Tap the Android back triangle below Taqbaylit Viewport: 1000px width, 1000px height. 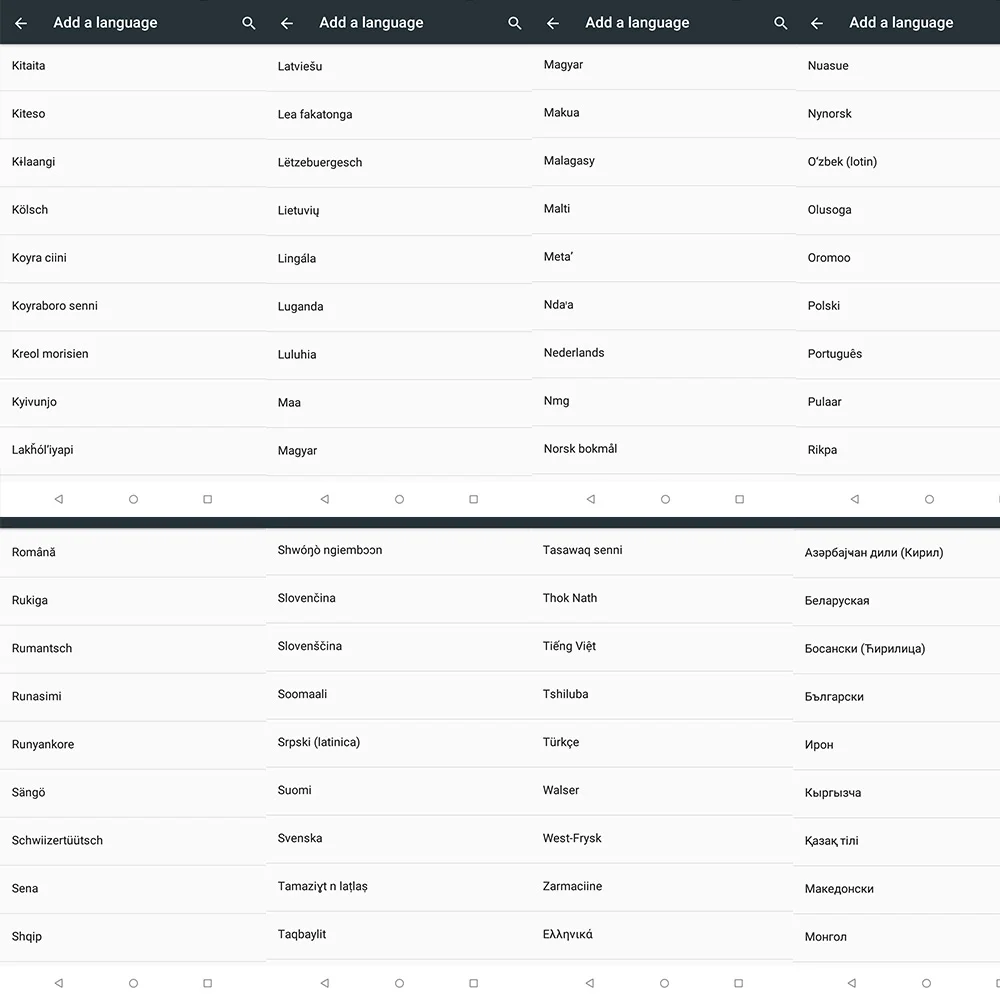pyautogui.click(x=325, y=983)
